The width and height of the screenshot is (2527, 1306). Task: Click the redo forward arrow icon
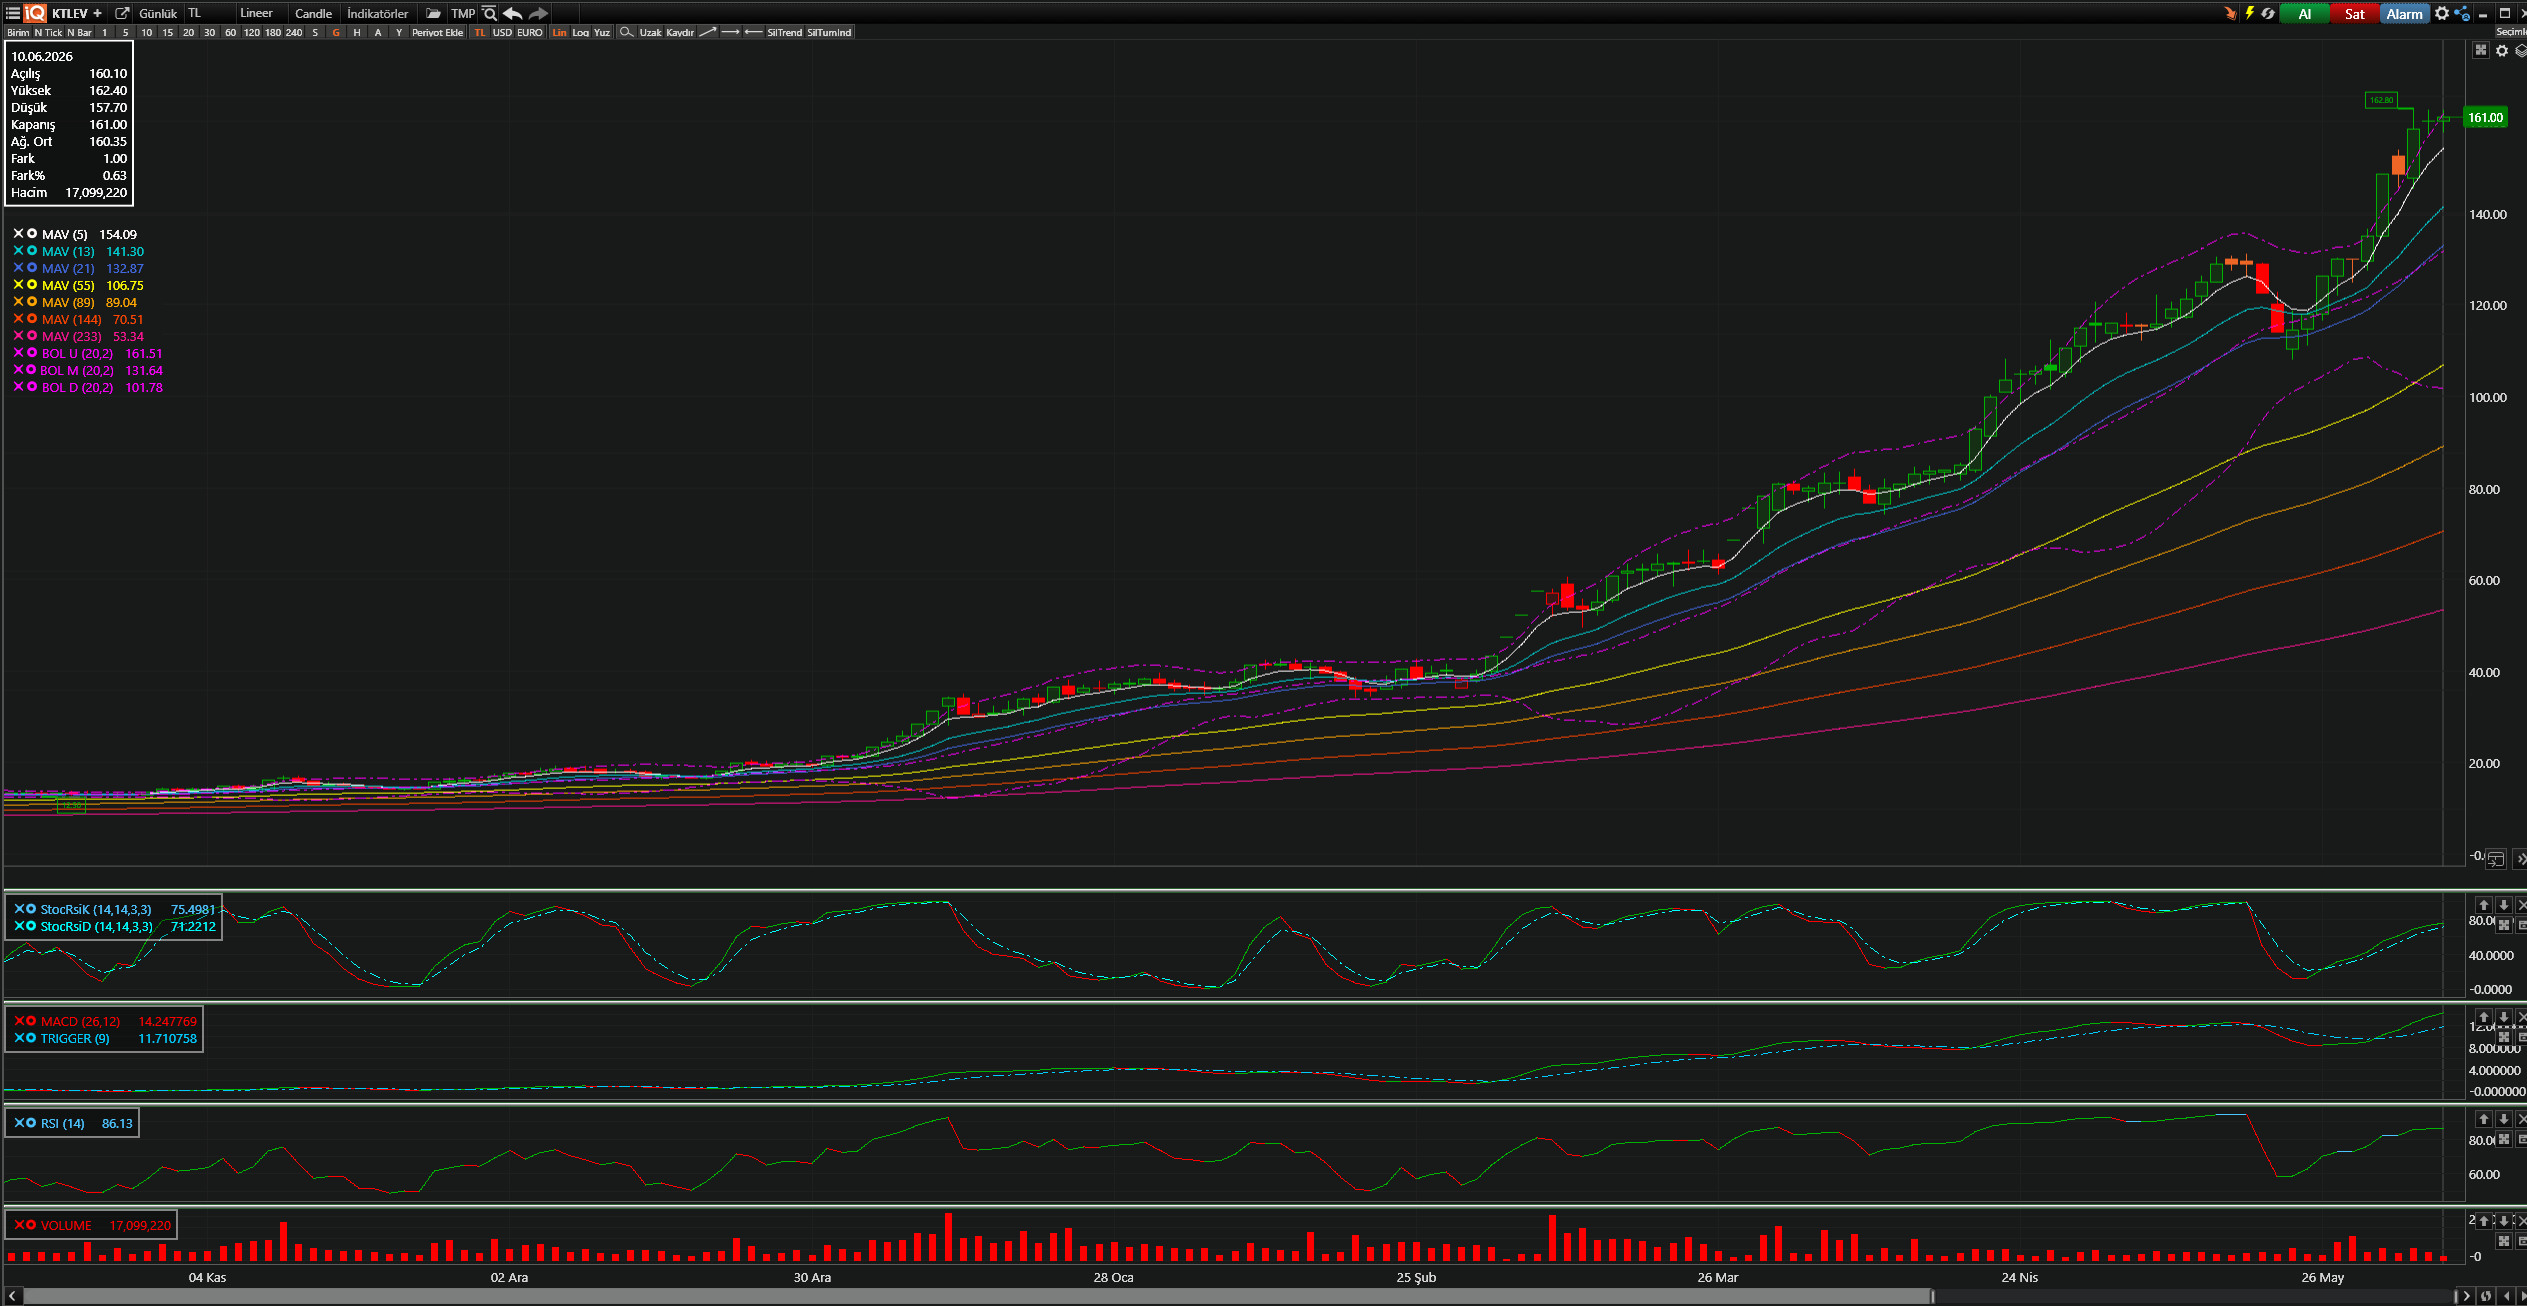tap(538, 13)
